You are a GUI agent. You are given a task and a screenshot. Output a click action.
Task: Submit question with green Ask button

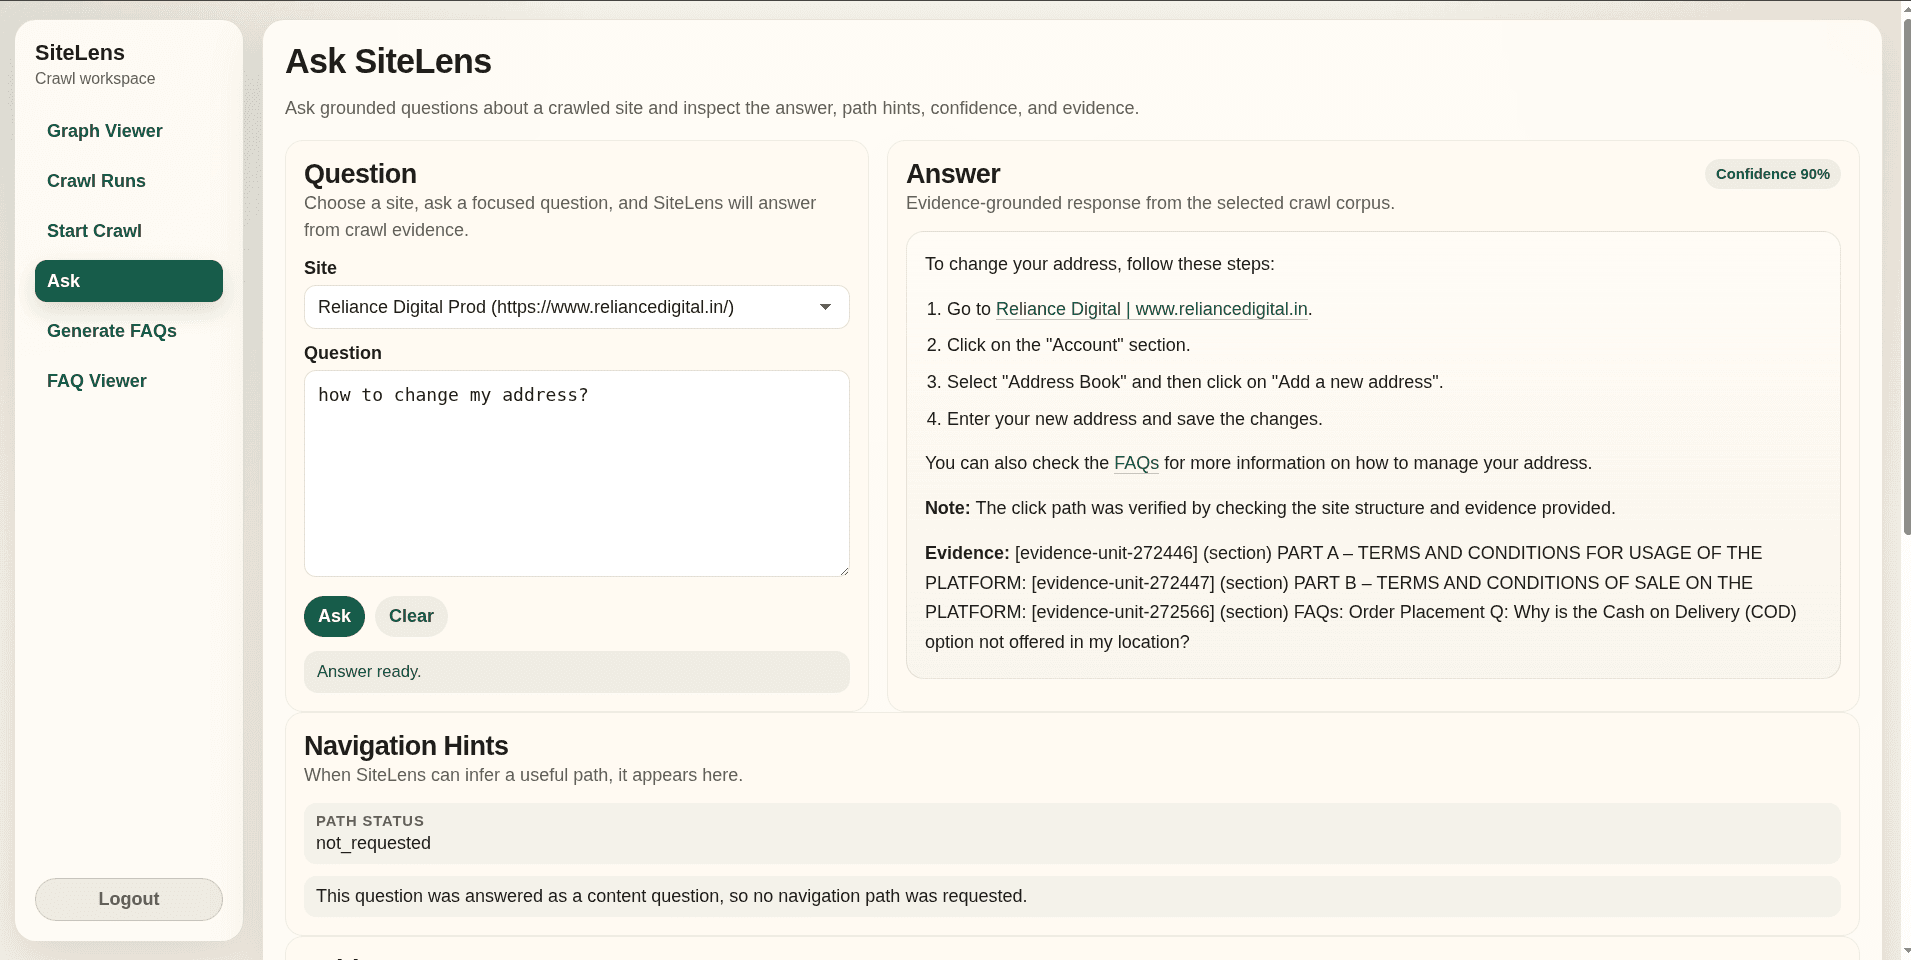tap(334, 616)
